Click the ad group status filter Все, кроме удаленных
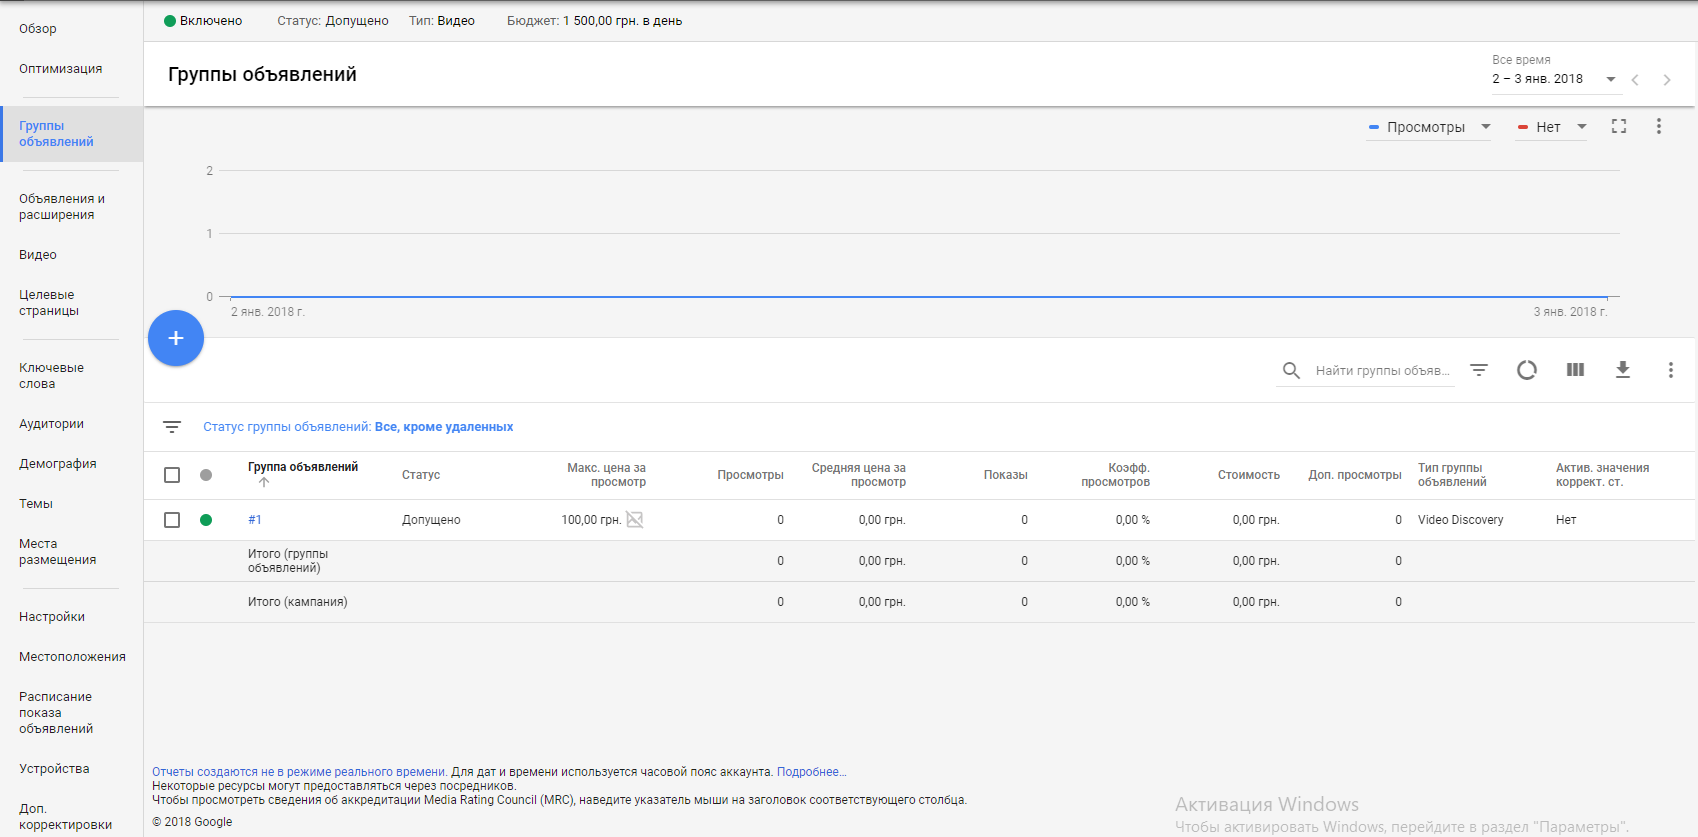Screen dimensions: 1698x837 (444, 427)
